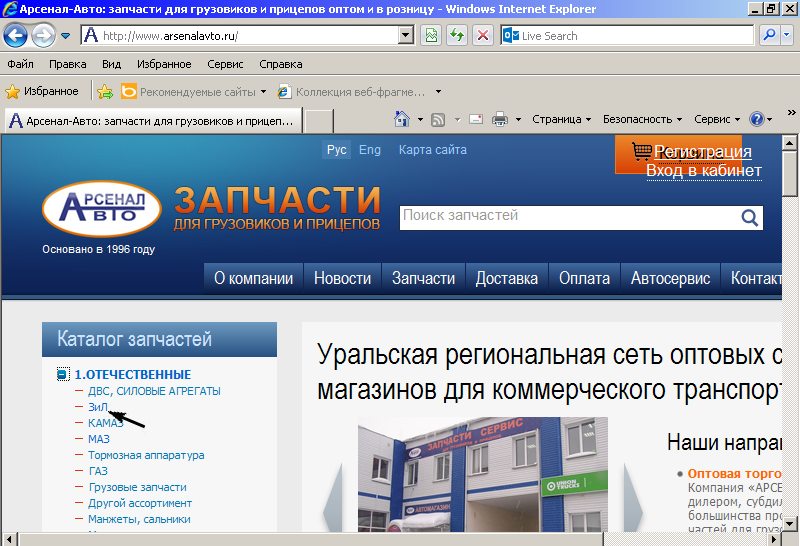Open the Вход в кабинет link
The width and height of the screenshot is (800, 546).
coord(704,170)
